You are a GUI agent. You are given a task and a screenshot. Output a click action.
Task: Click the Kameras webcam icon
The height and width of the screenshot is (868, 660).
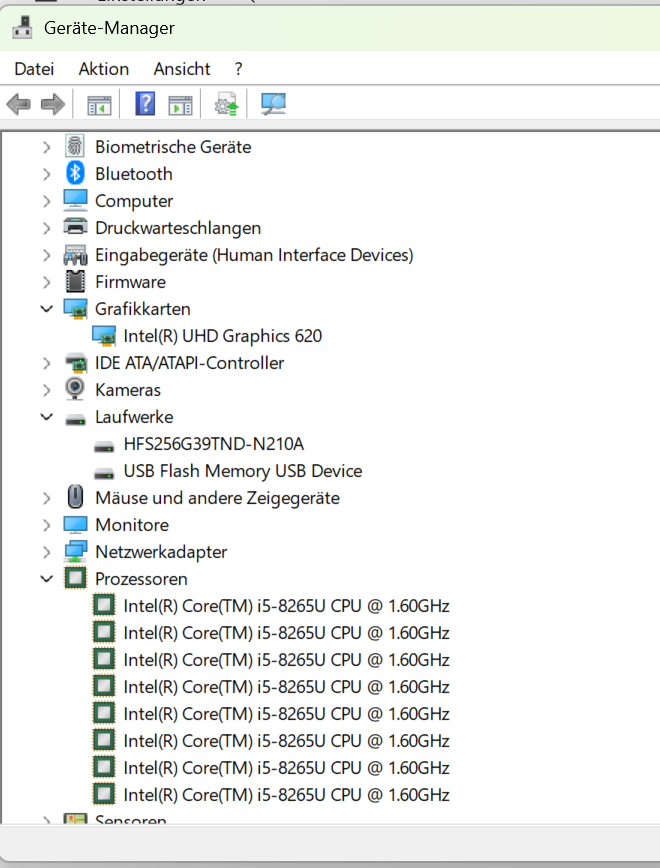75,389
